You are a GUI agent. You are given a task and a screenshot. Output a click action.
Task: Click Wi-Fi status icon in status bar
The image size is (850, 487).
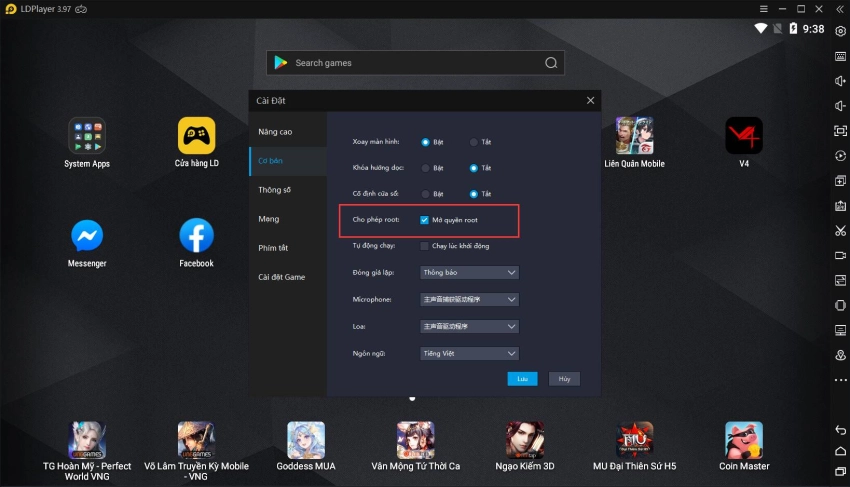(761, 28)
